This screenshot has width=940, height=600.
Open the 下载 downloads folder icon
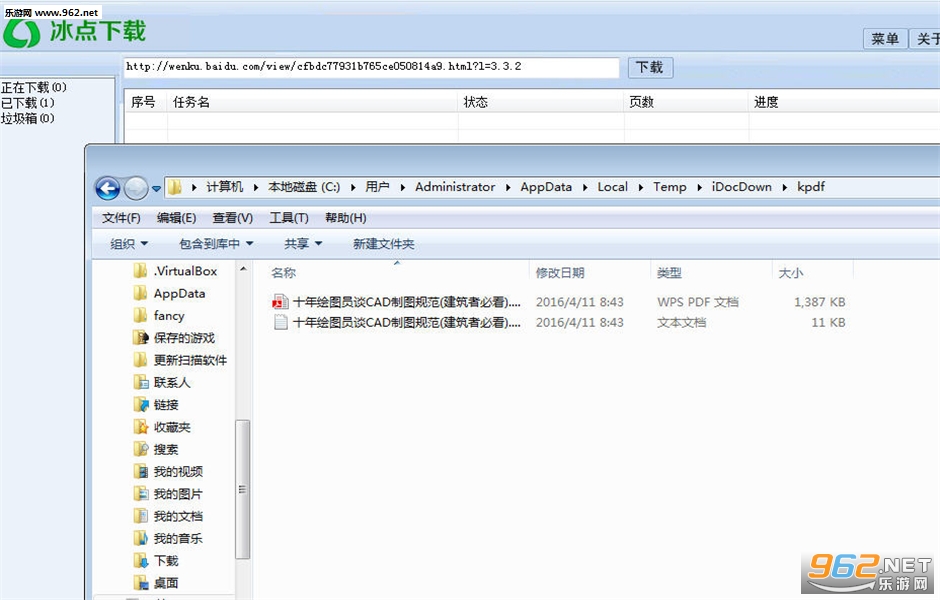[140, 560]
